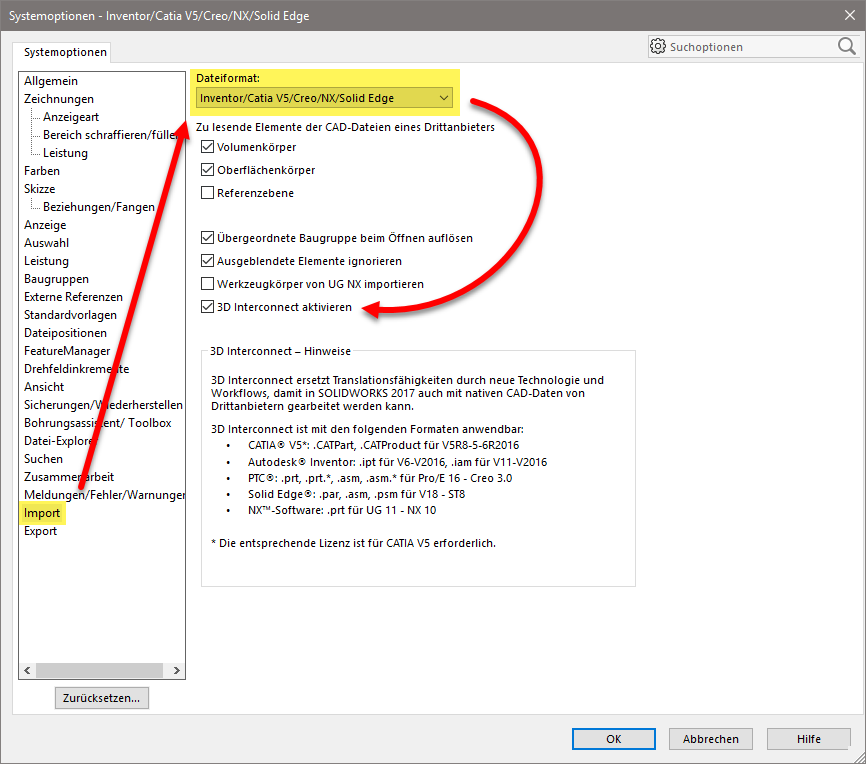The image size is (866, 764).
Task: Confirm with the OK button
Action: coord(614,739)
